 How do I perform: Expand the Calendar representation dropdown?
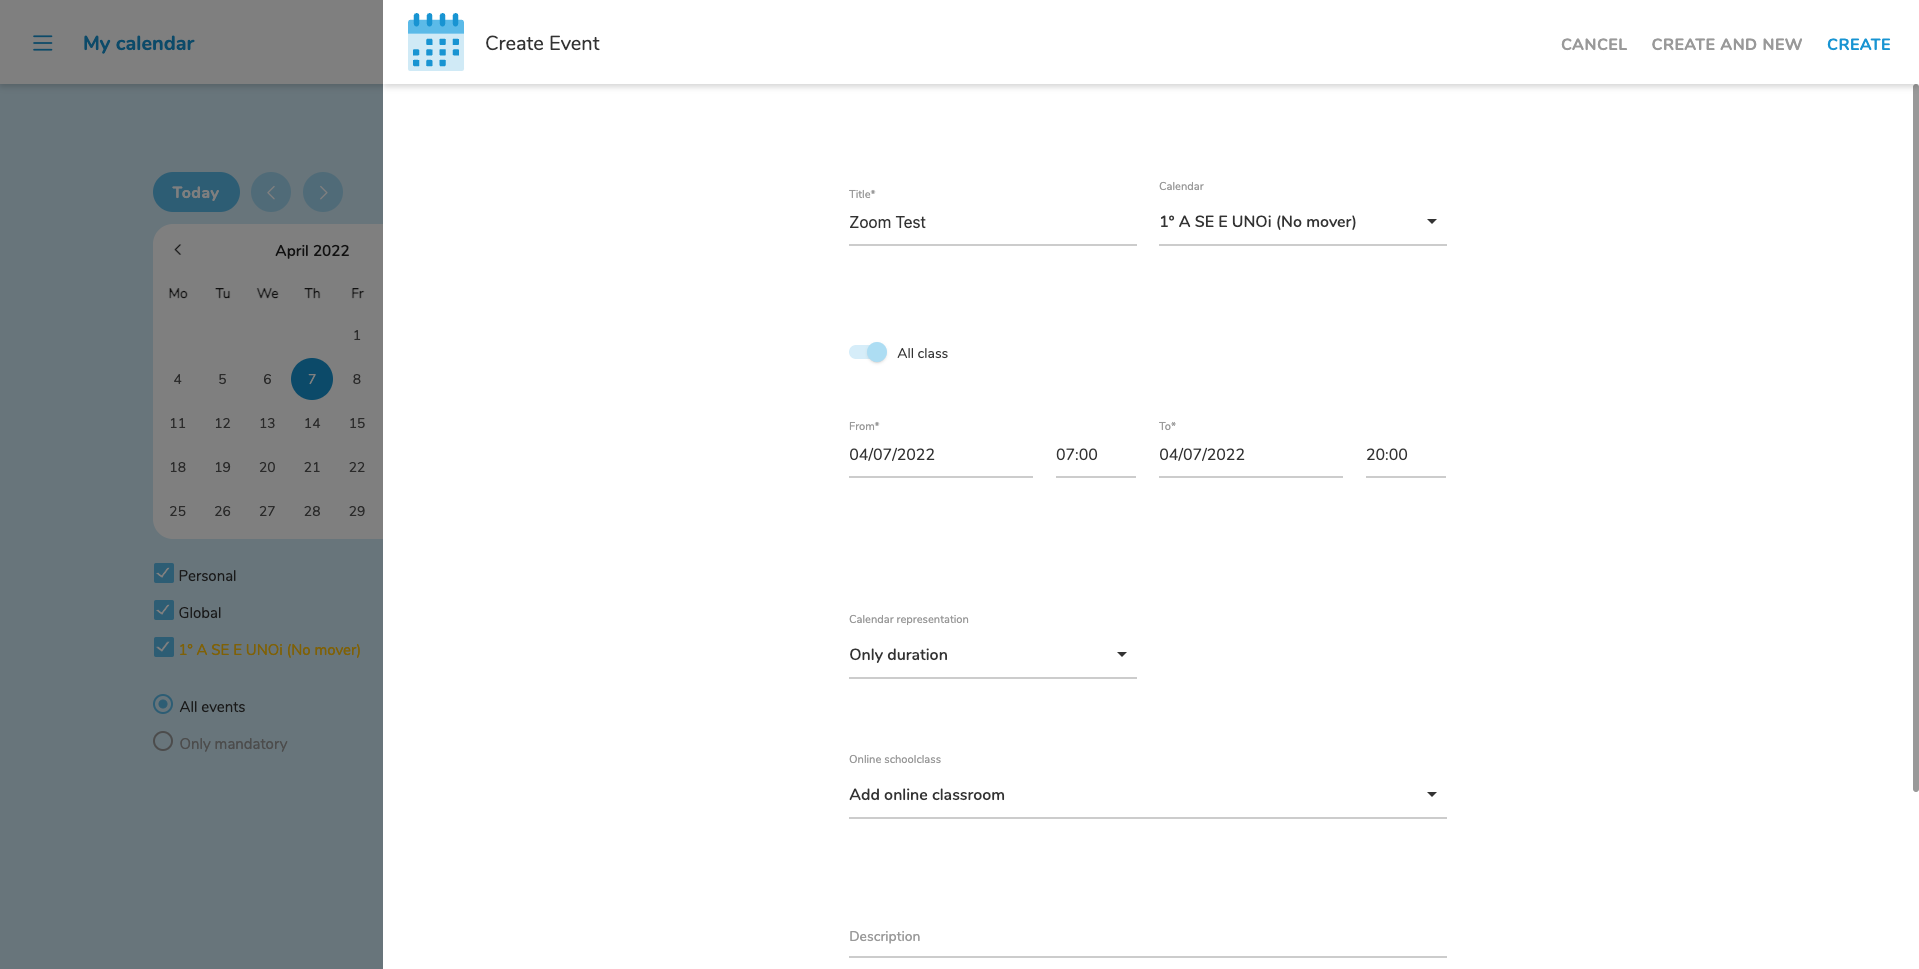tap(992, 655)
